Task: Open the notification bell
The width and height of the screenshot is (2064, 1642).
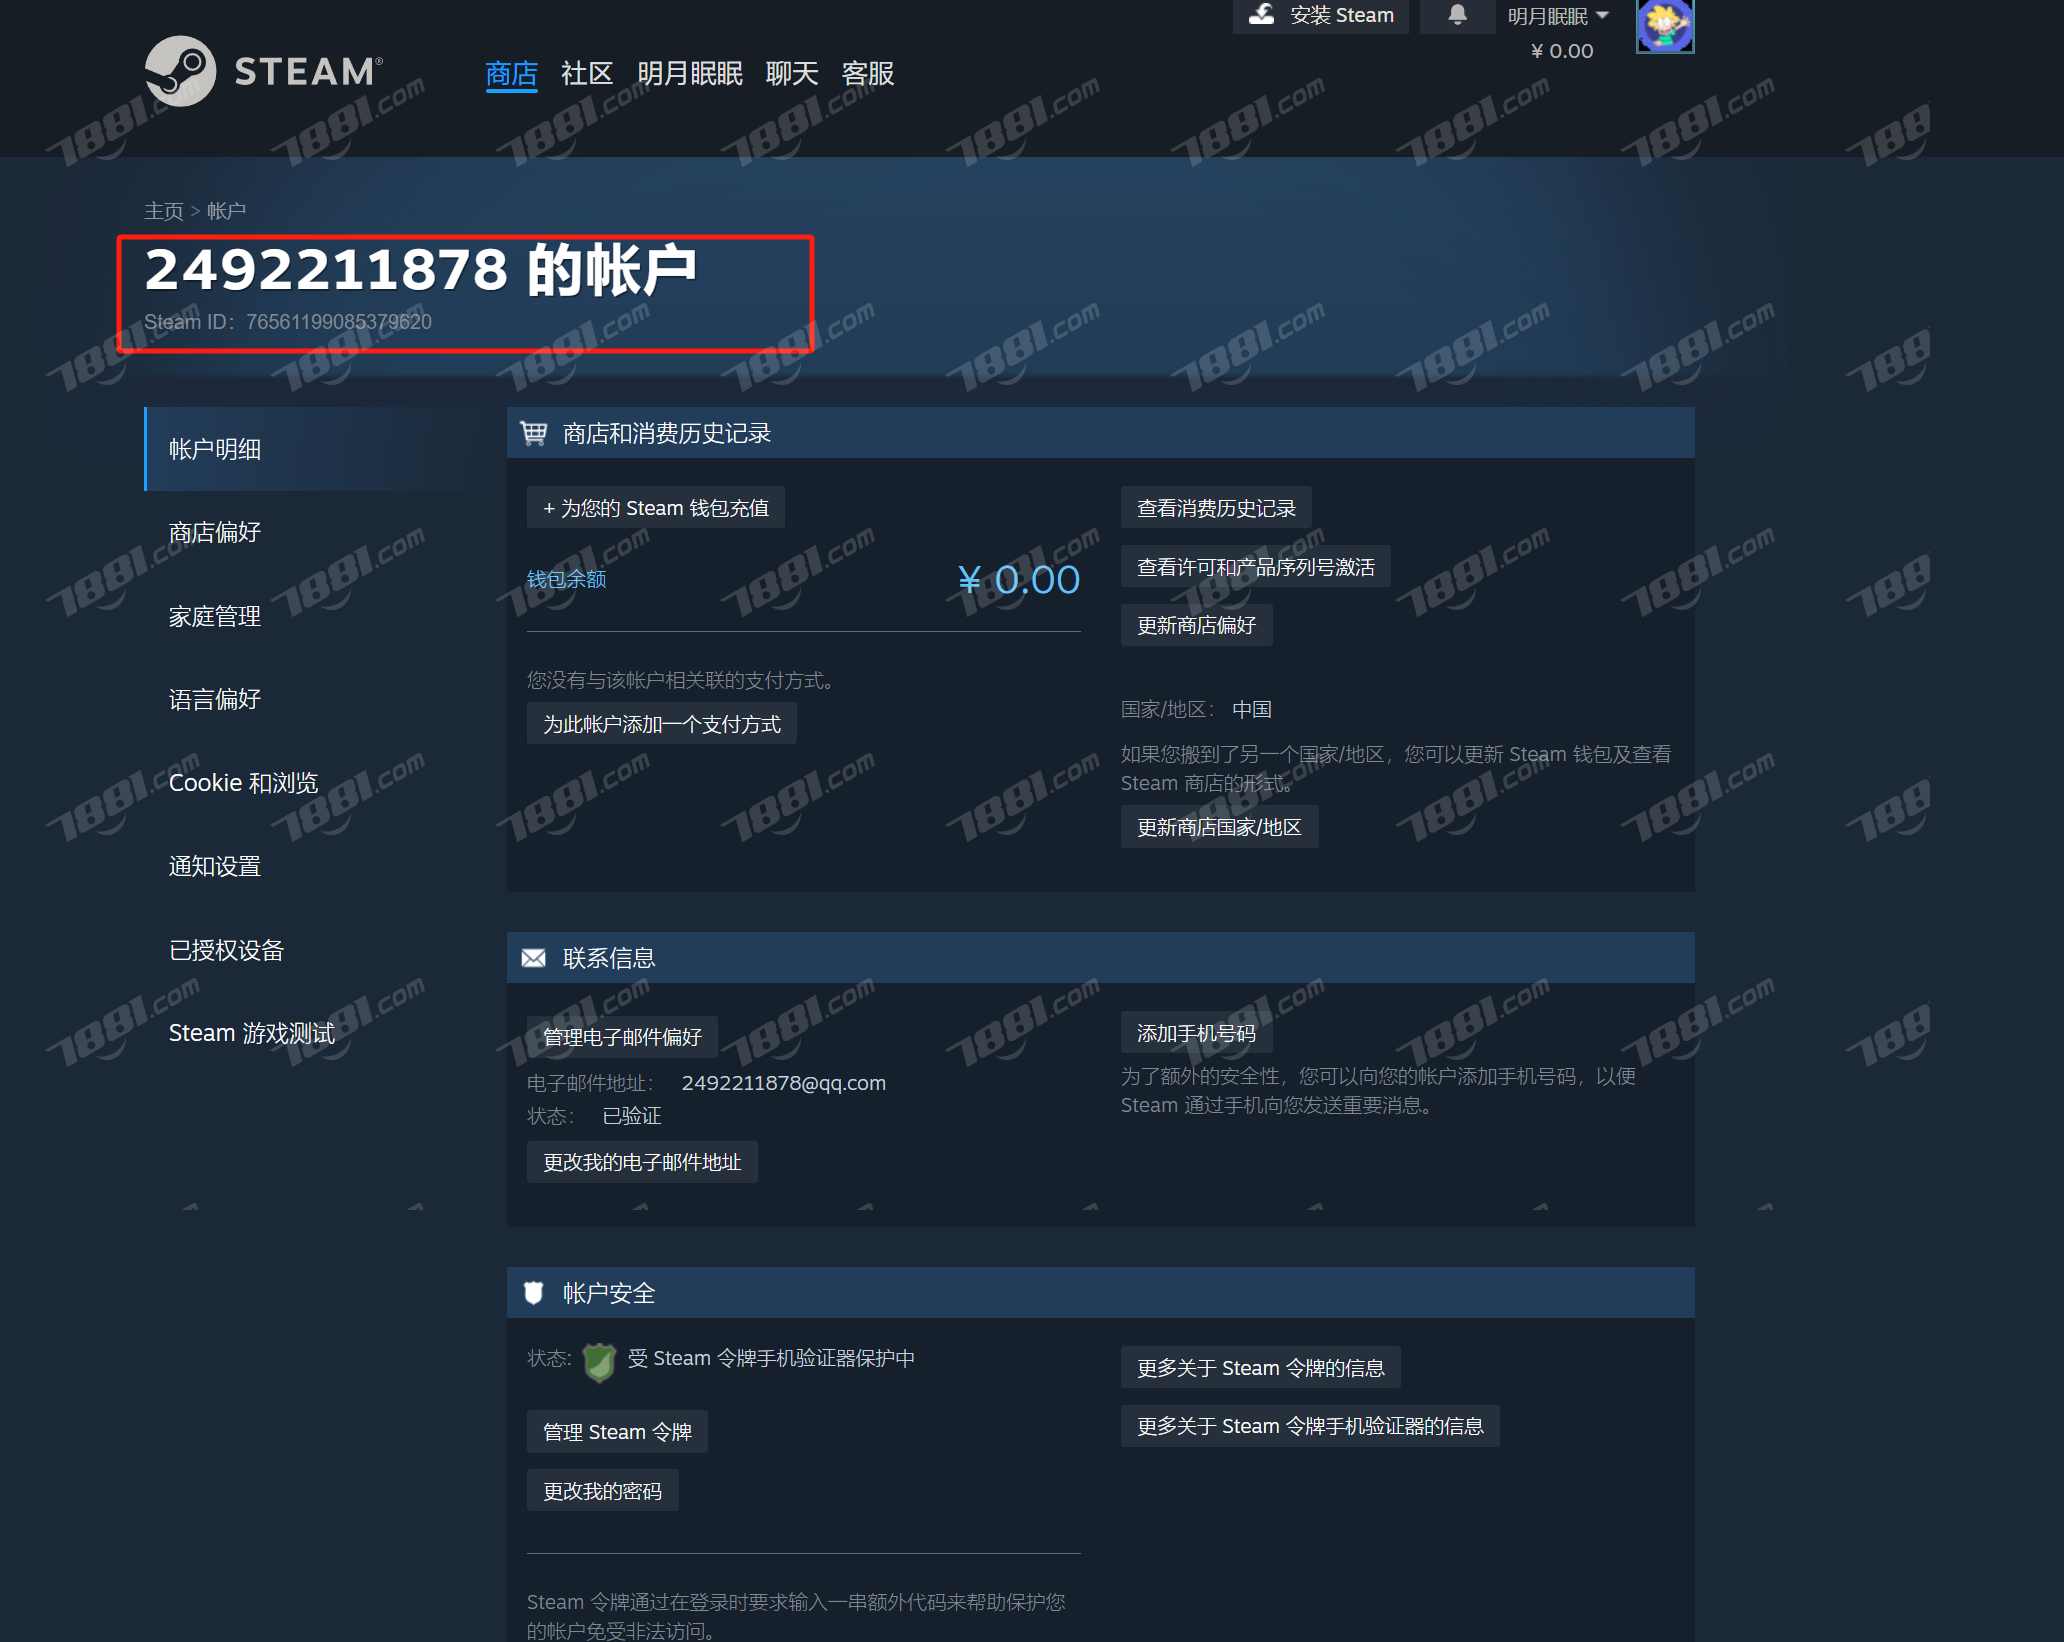Action: click(x=1457, y=15)
